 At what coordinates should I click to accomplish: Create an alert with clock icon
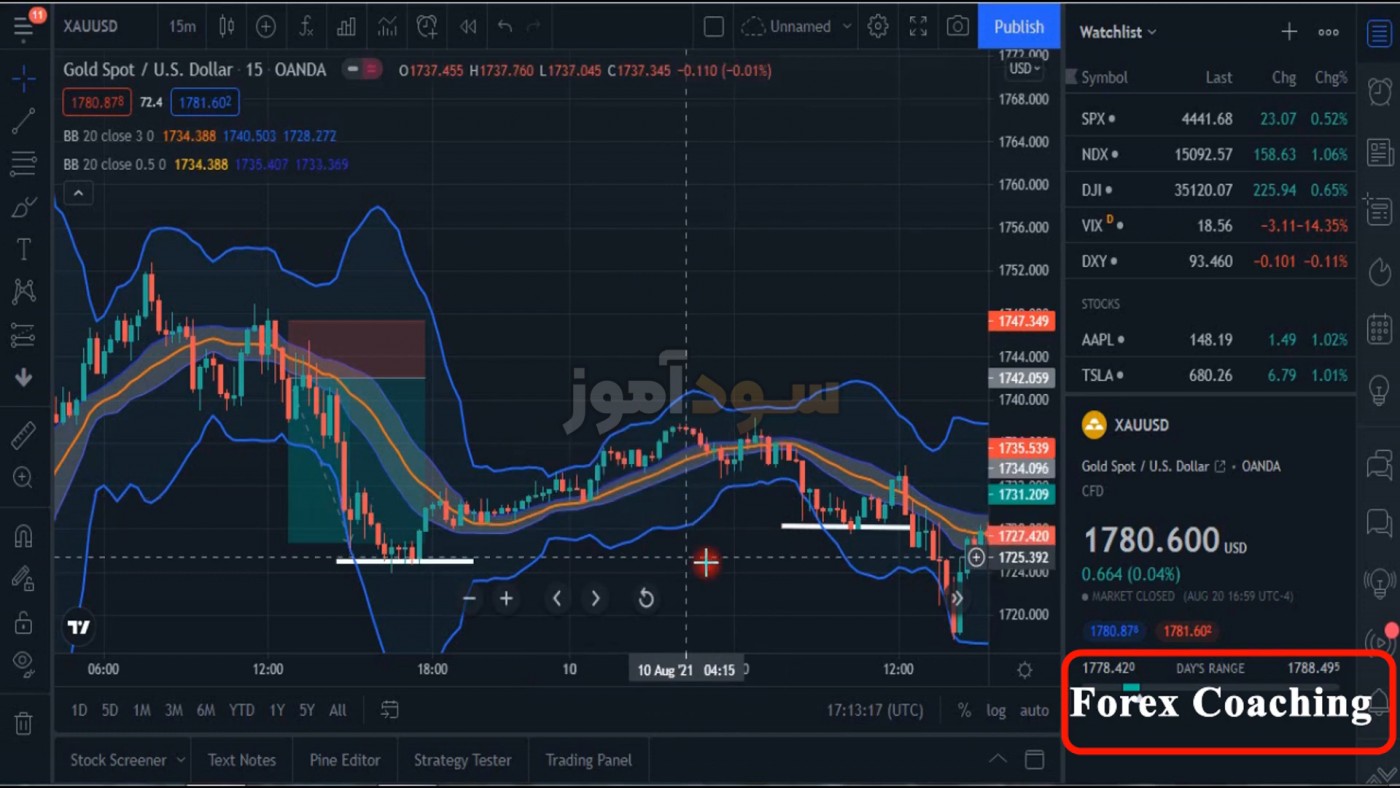click(x=427, y=27)
